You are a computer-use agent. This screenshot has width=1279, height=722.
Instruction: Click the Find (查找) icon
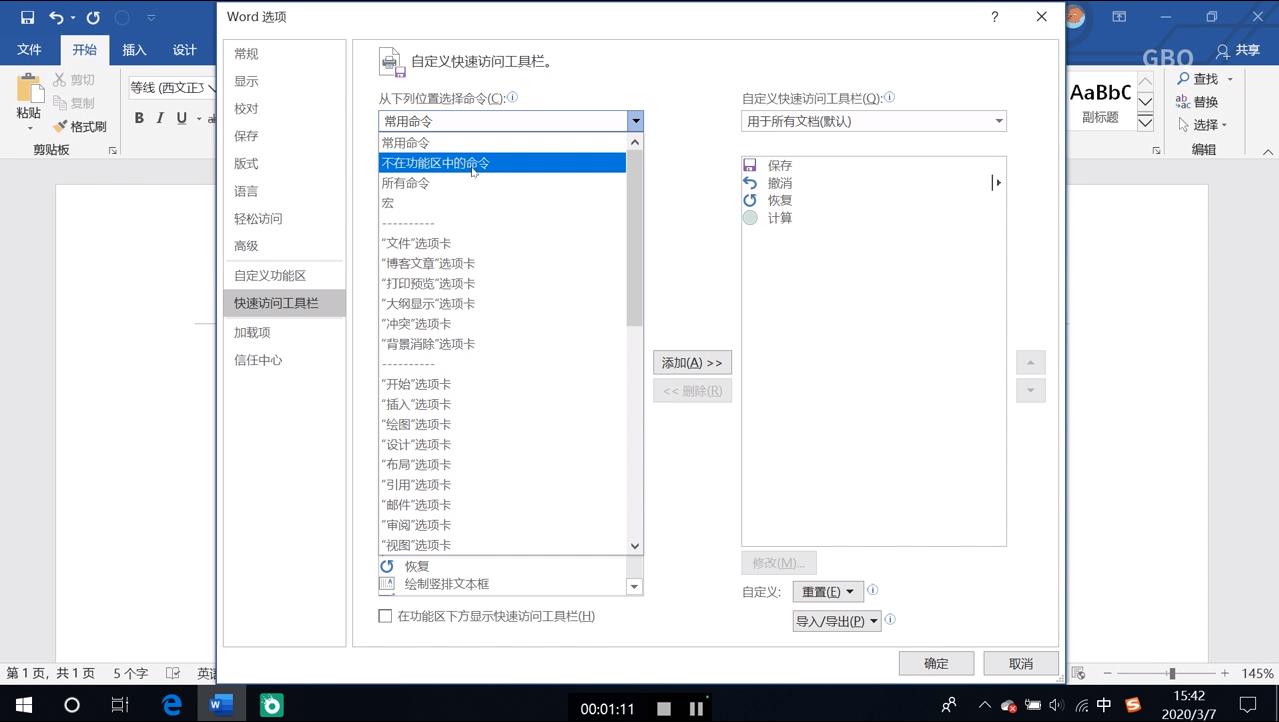coord(1183,79)
